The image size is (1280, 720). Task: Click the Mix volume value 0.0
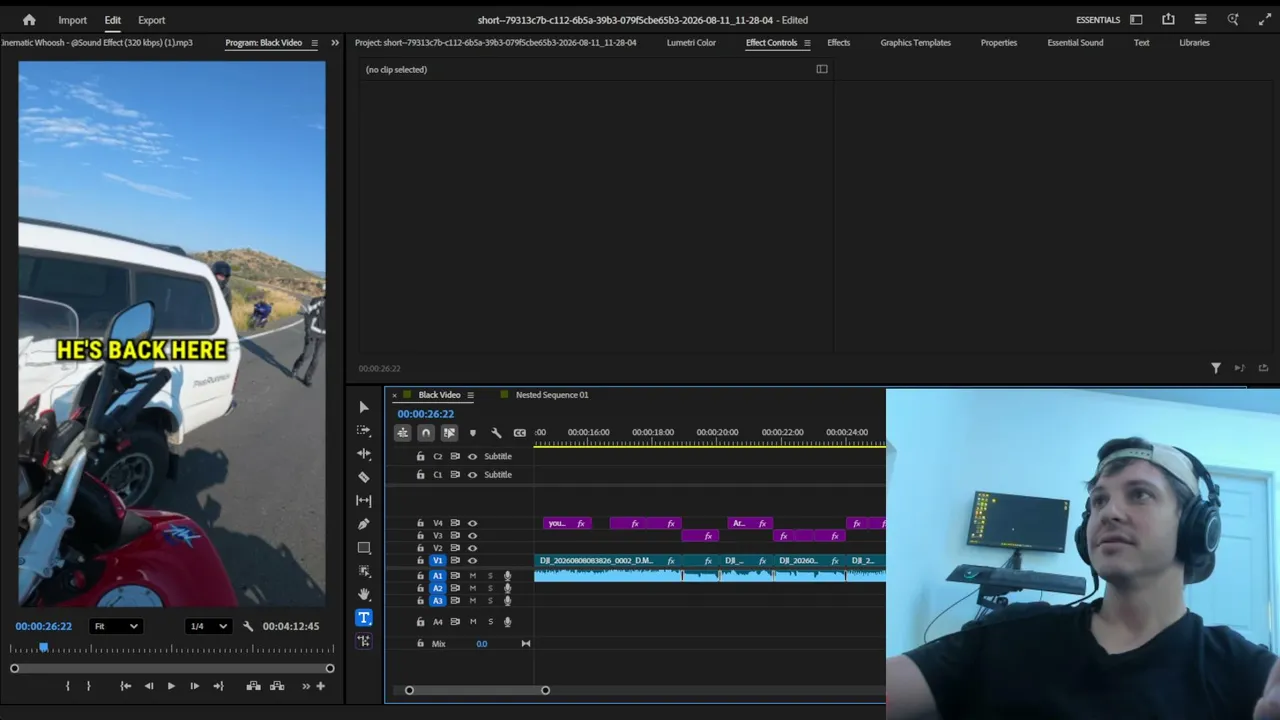click(482, 644)
